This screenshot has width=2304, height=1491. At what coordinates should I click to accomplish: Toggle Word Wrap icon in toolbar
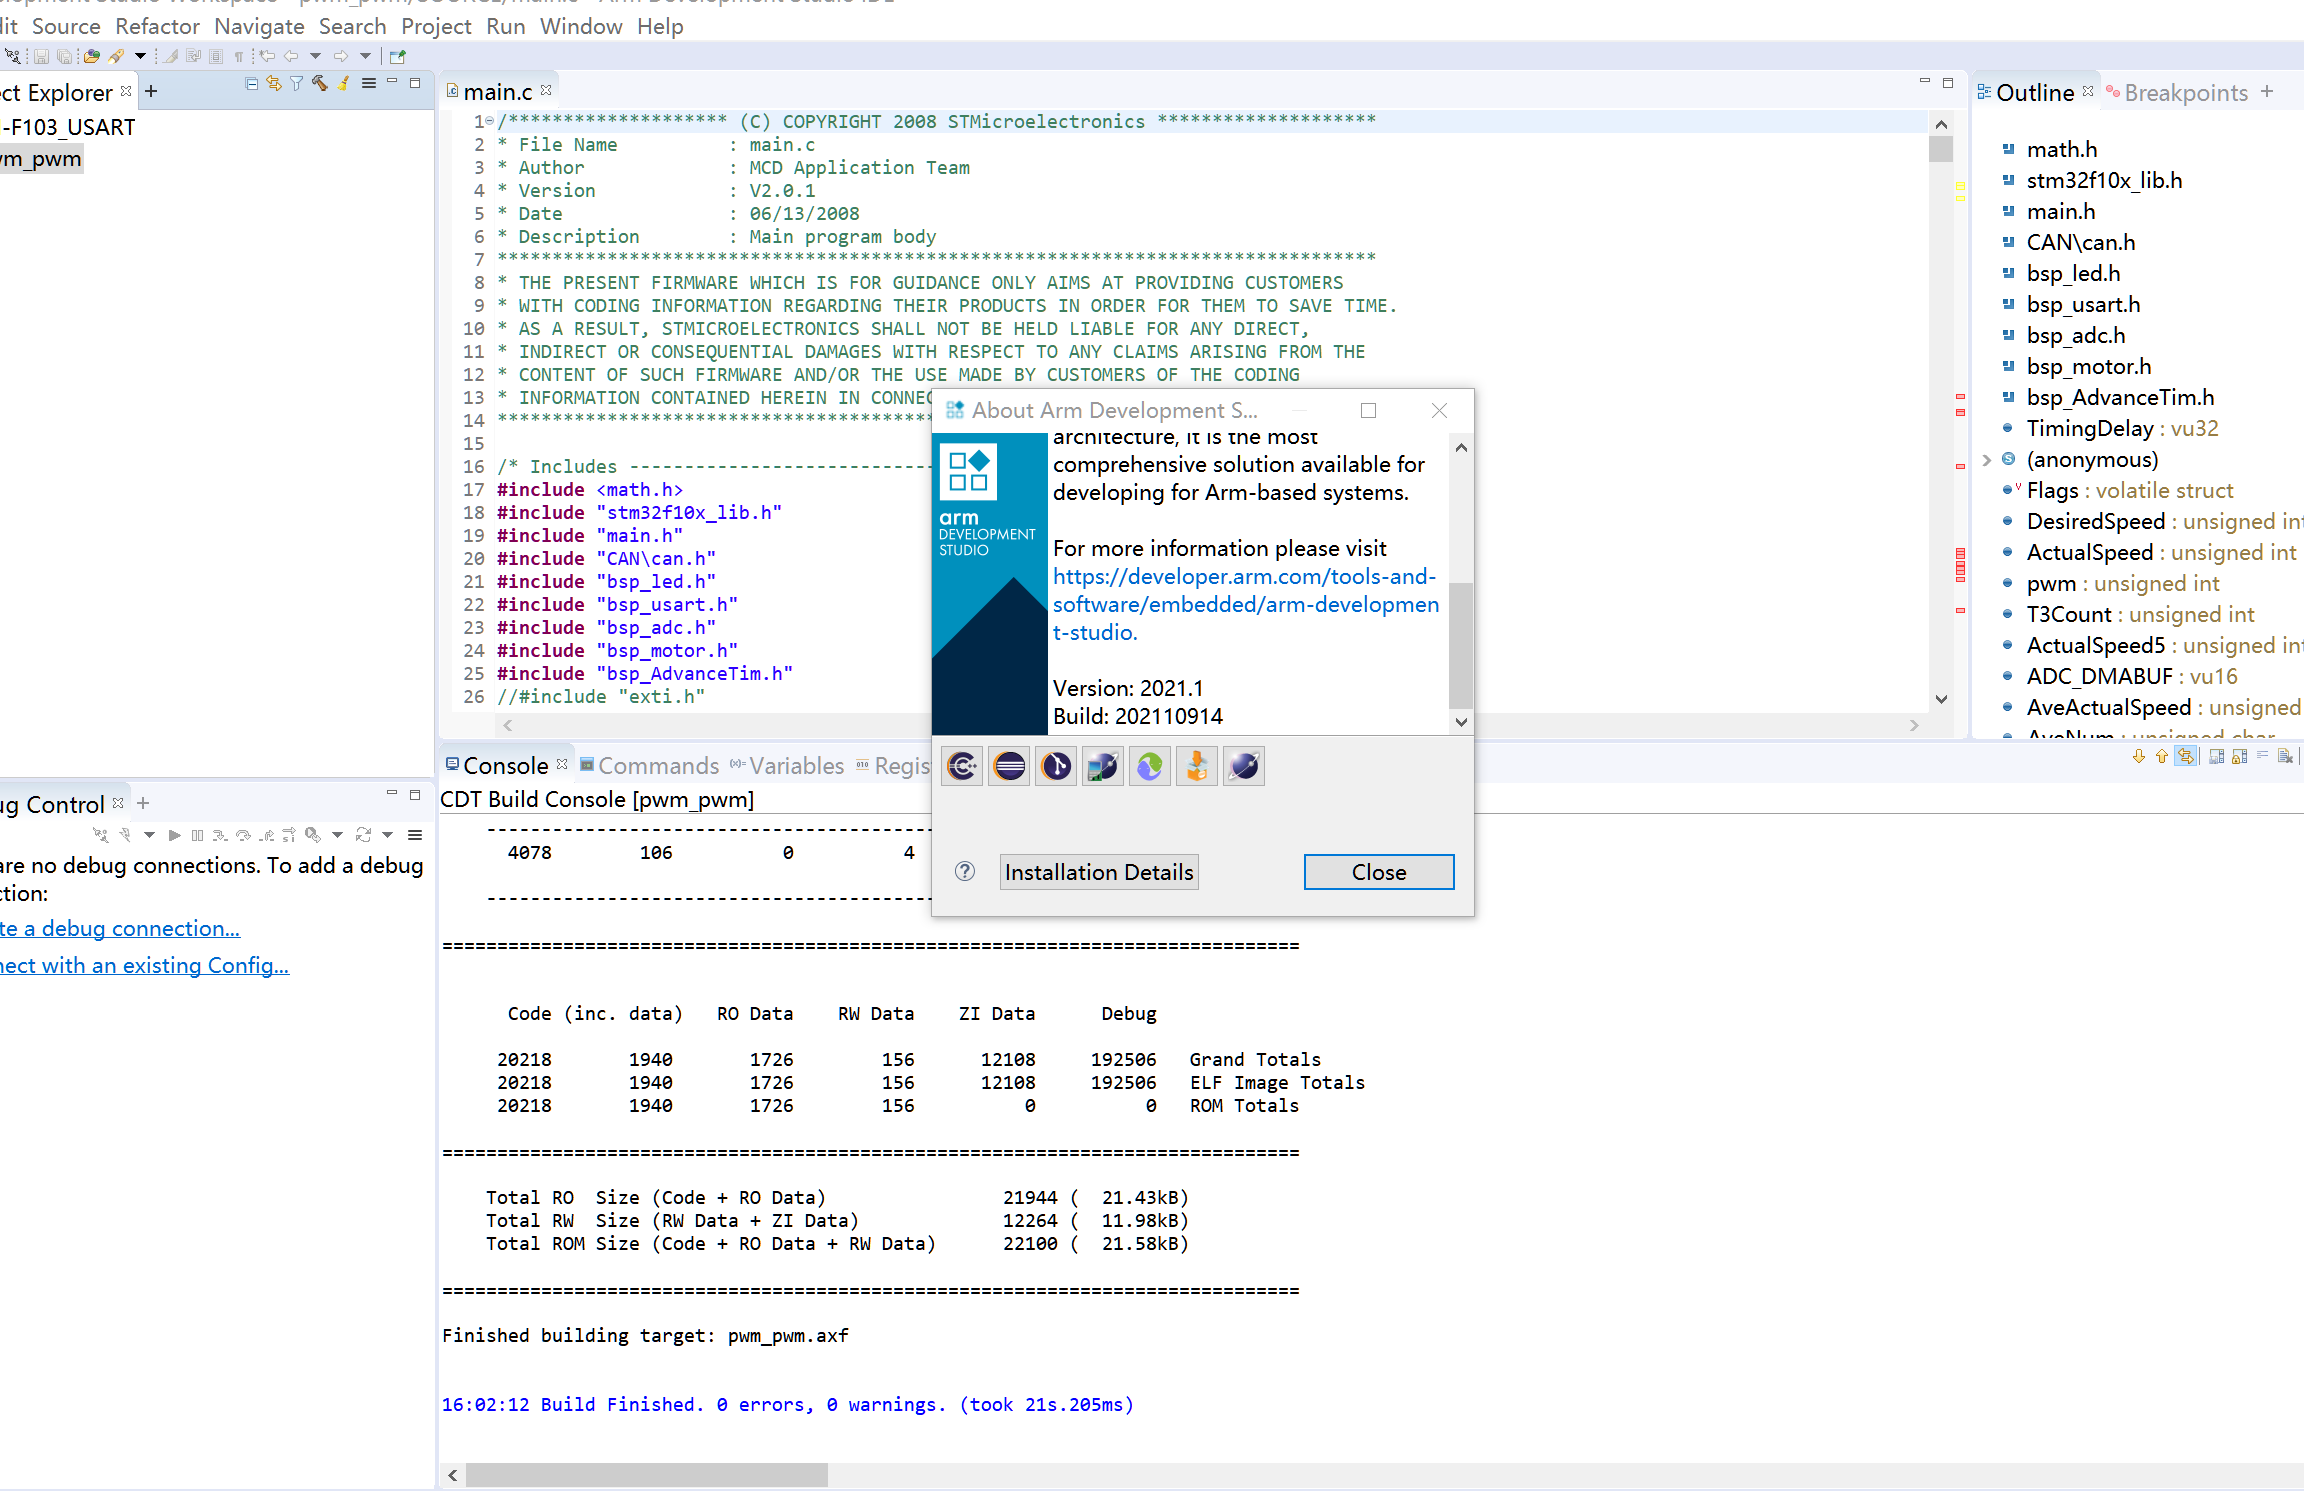[194, 56]
